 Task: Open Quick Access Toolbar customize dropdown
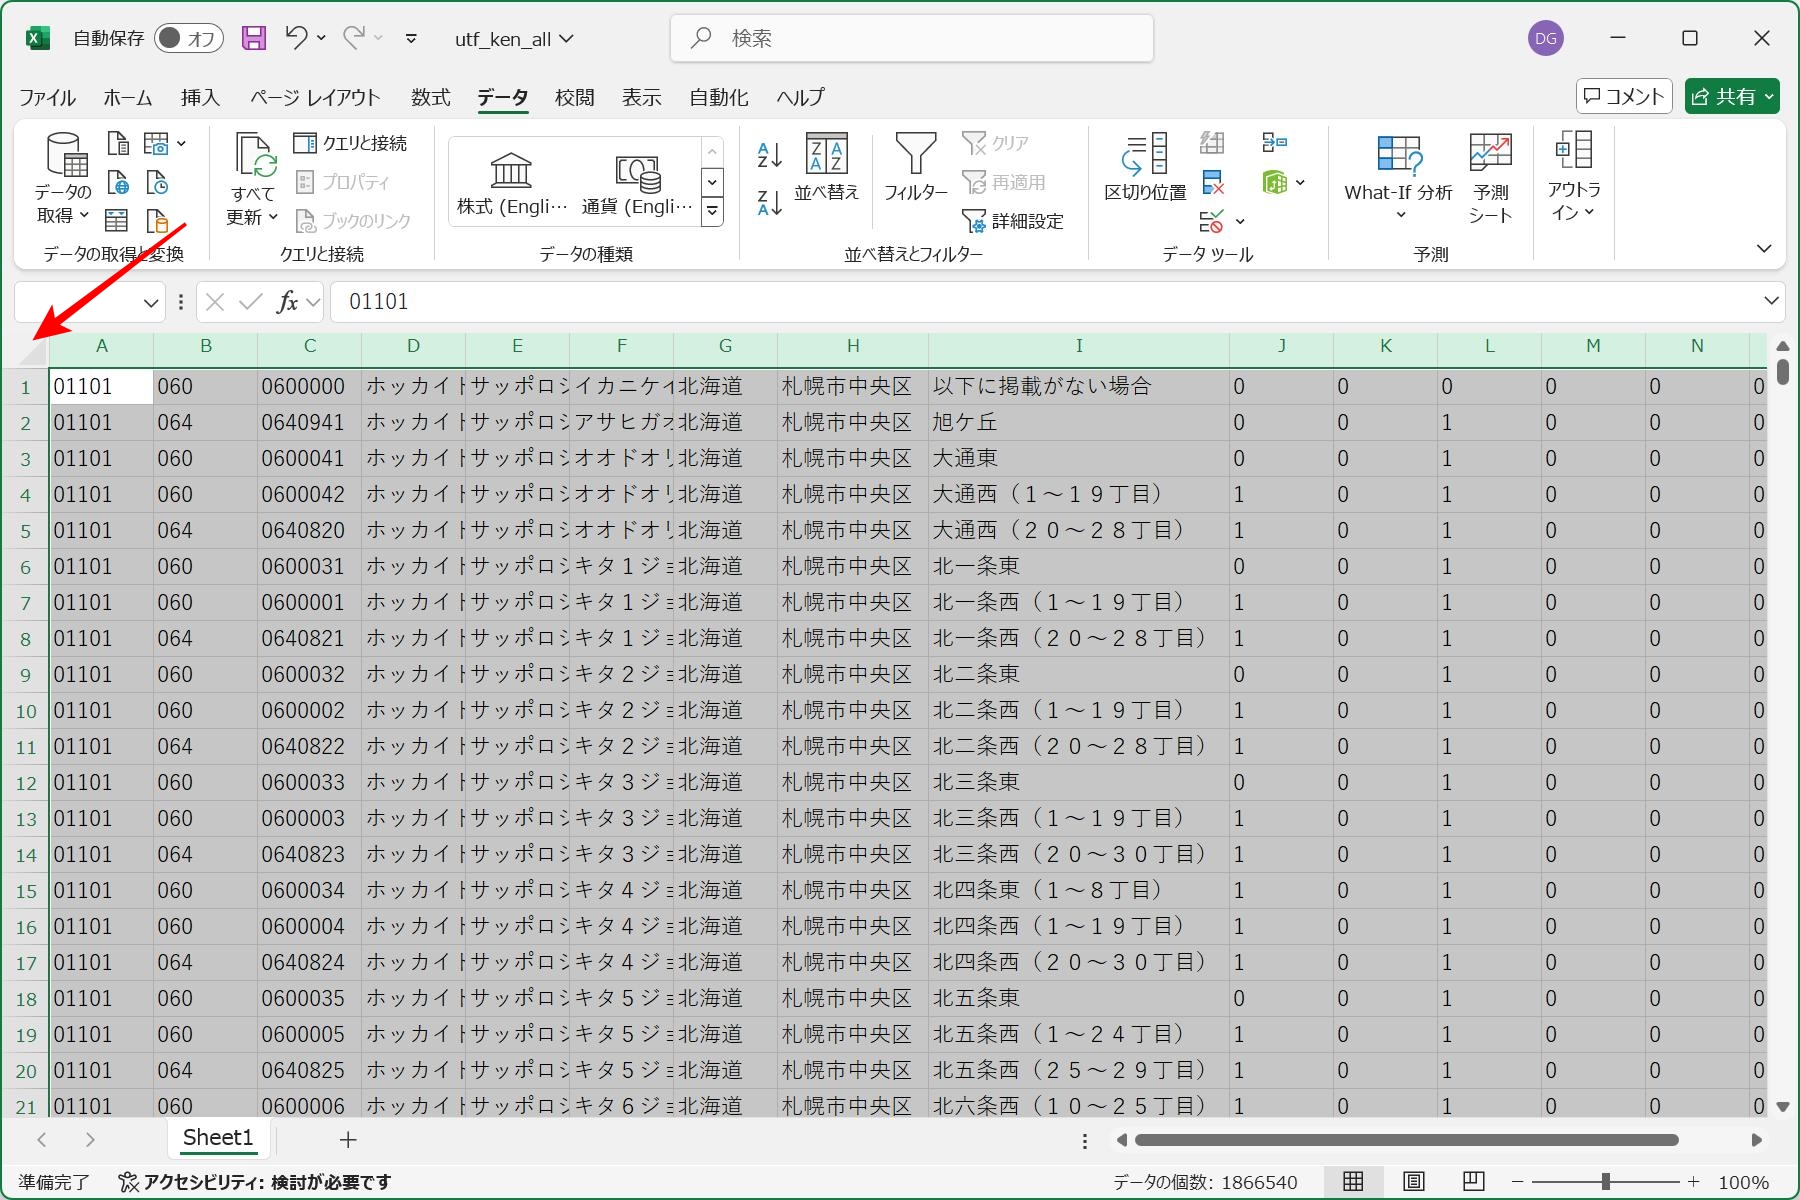411,38
